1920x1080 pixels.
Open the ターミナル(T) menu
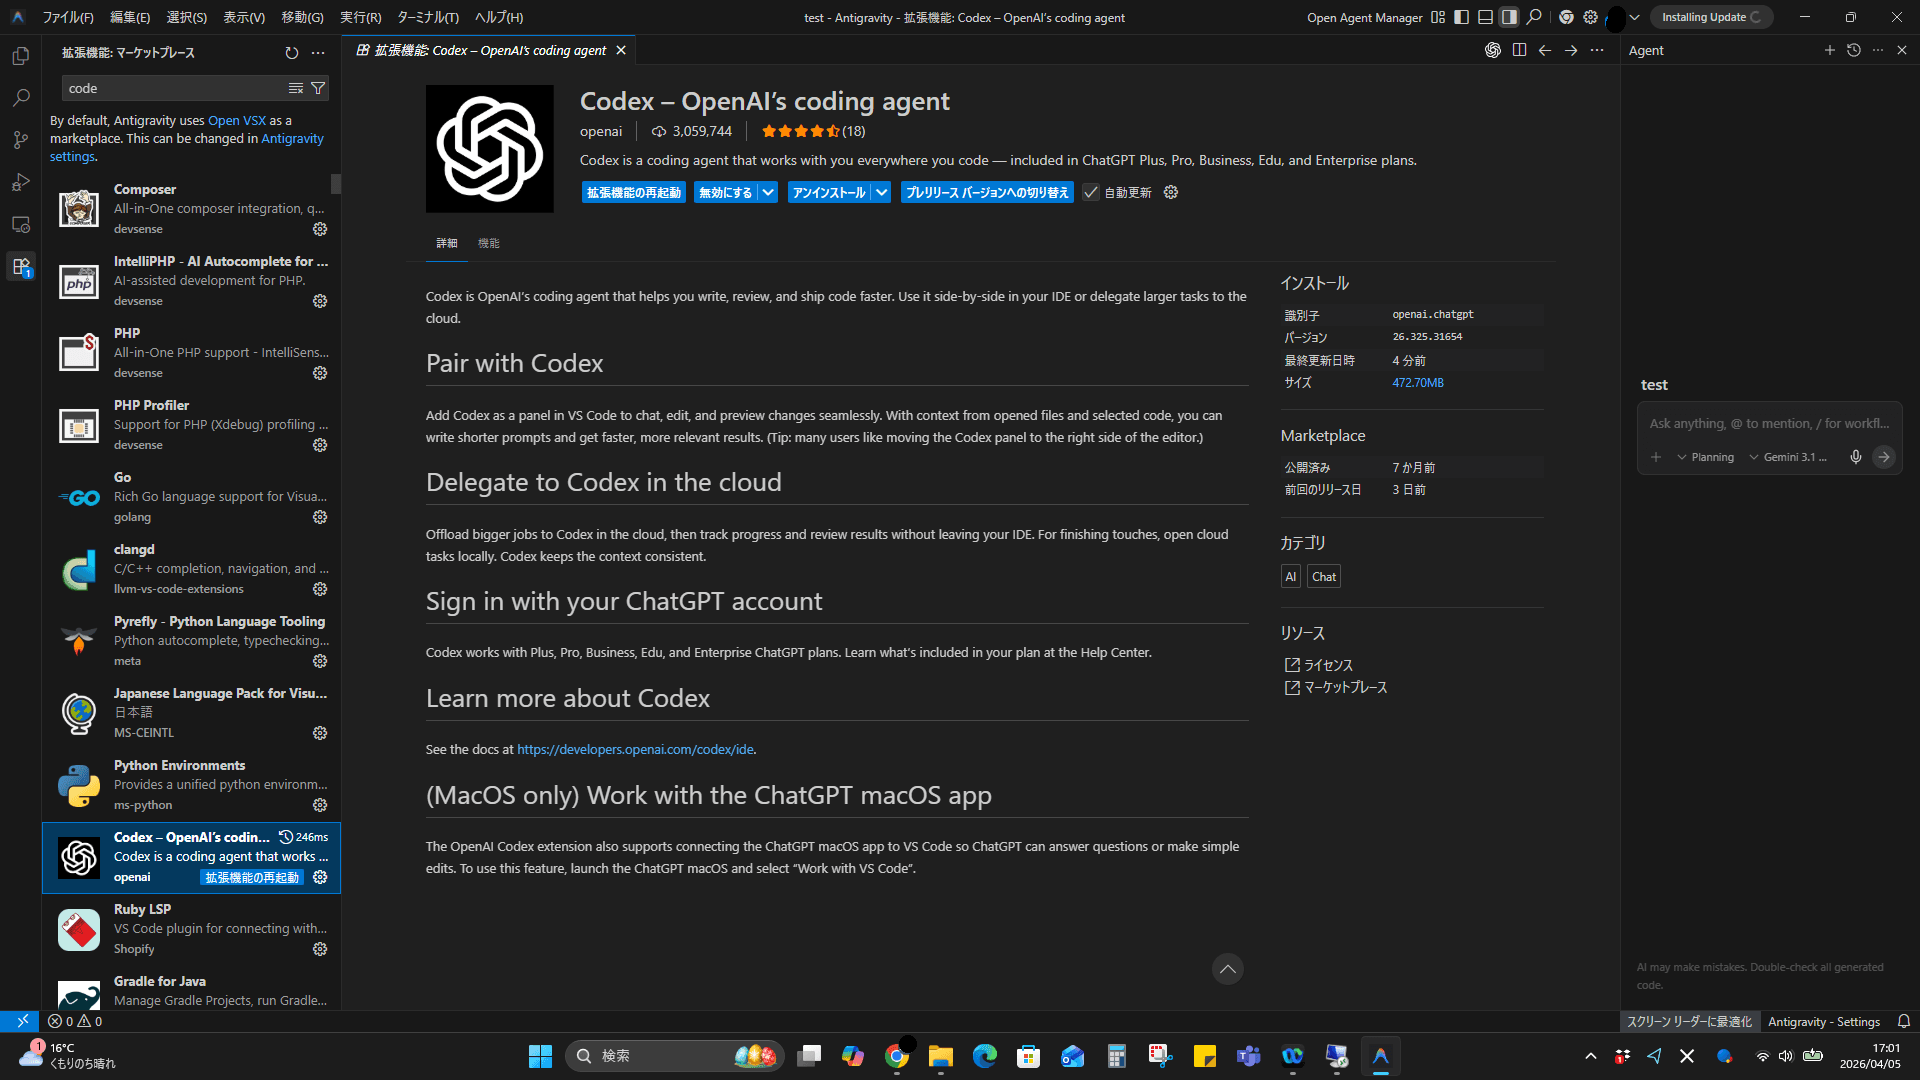427,17
